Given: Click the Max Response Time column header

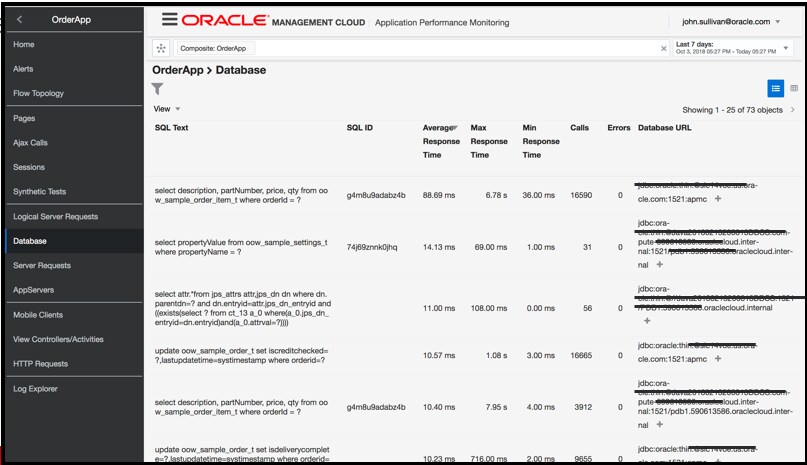Looking at the screenshot, I should pos(489,141).
